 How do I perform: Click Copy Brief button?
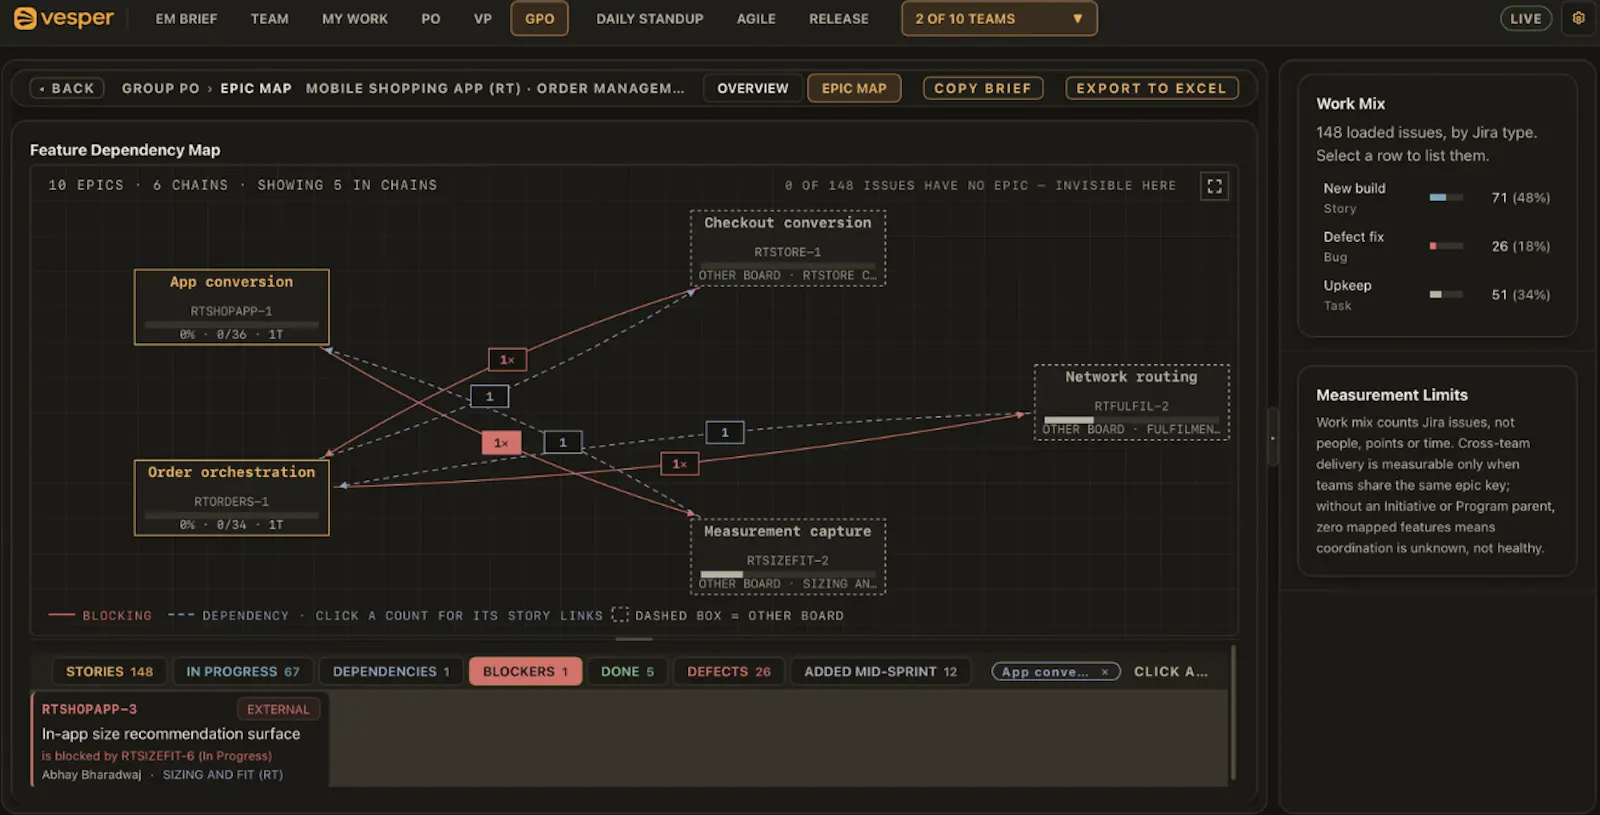coord(983,88)
